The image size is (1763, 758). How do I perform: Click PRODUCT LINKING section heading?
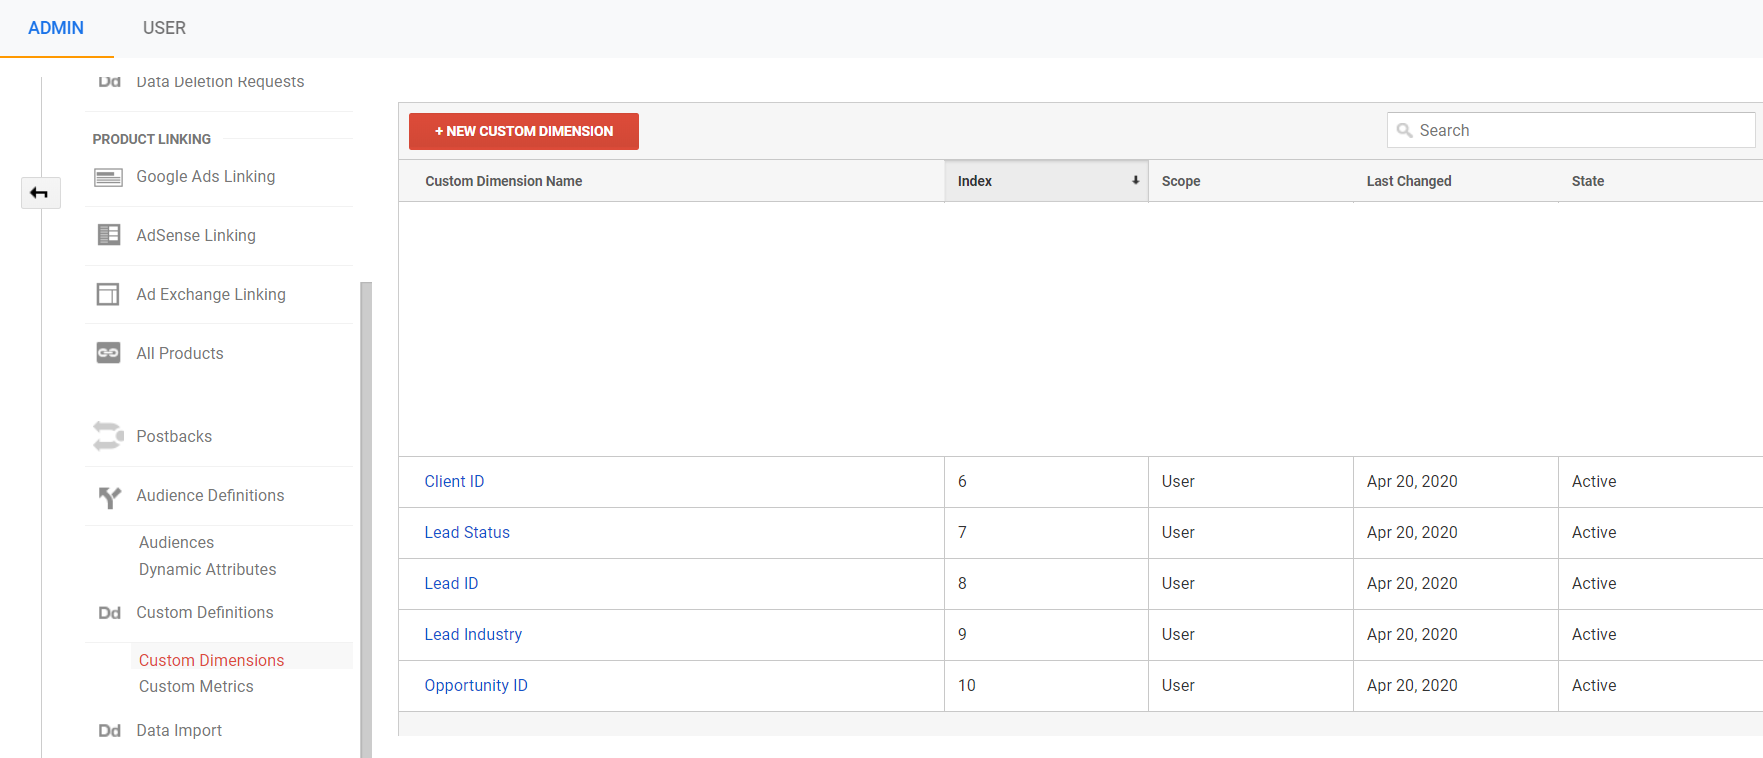[x=152, y=140]
